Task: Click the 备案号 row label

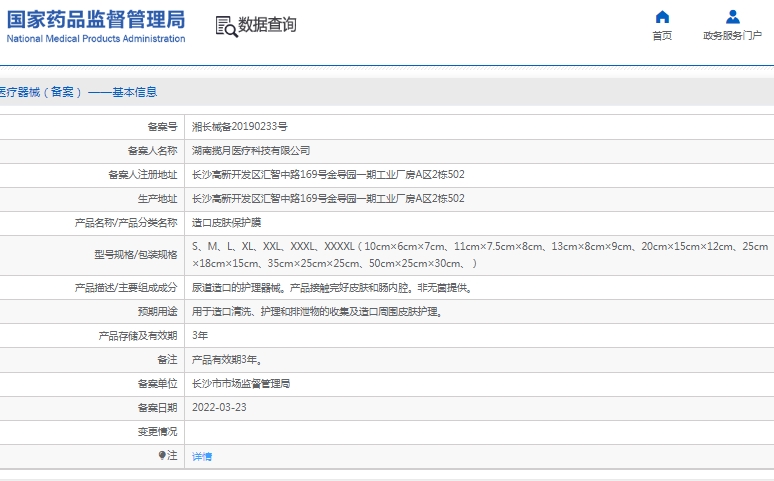Action: coord(162,127)
